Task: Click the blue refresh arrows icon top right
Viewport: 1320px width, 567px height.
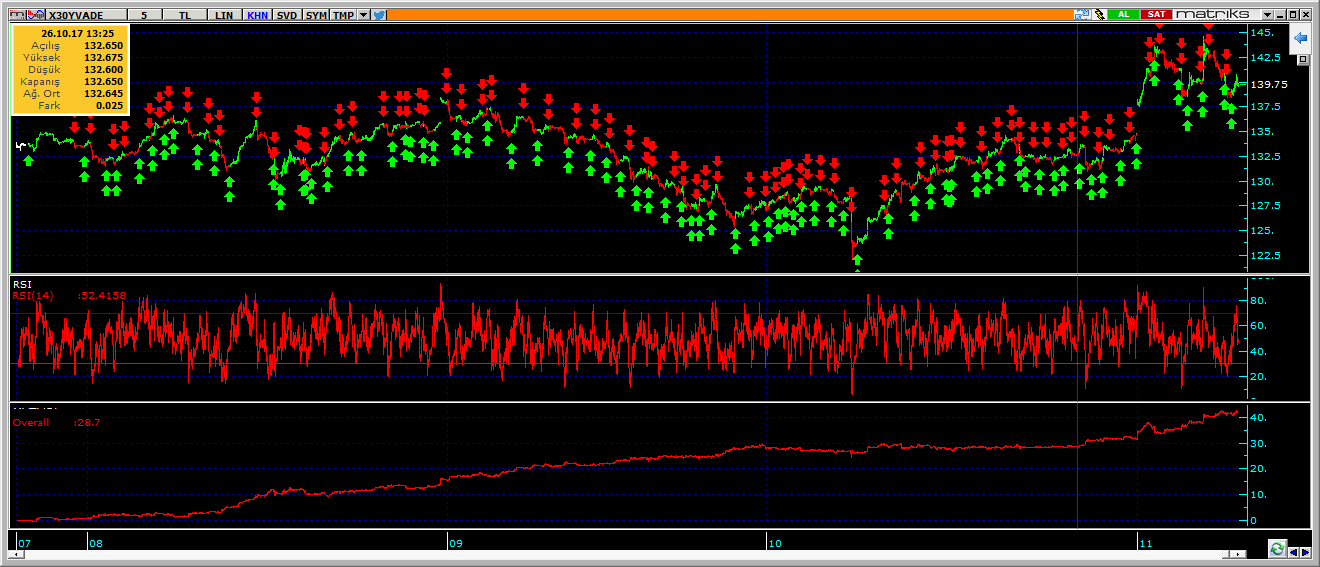Action: click(x=1082, y=15)
